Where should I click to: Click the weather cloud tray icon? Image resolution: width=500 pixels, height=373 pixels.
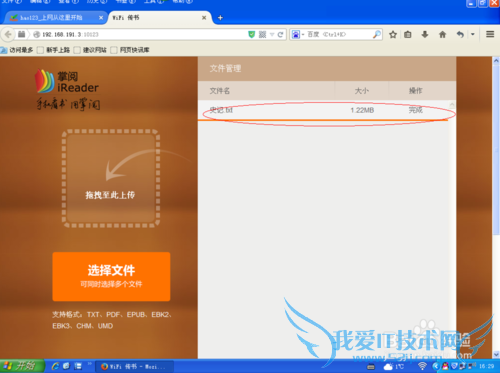[388, 367]
